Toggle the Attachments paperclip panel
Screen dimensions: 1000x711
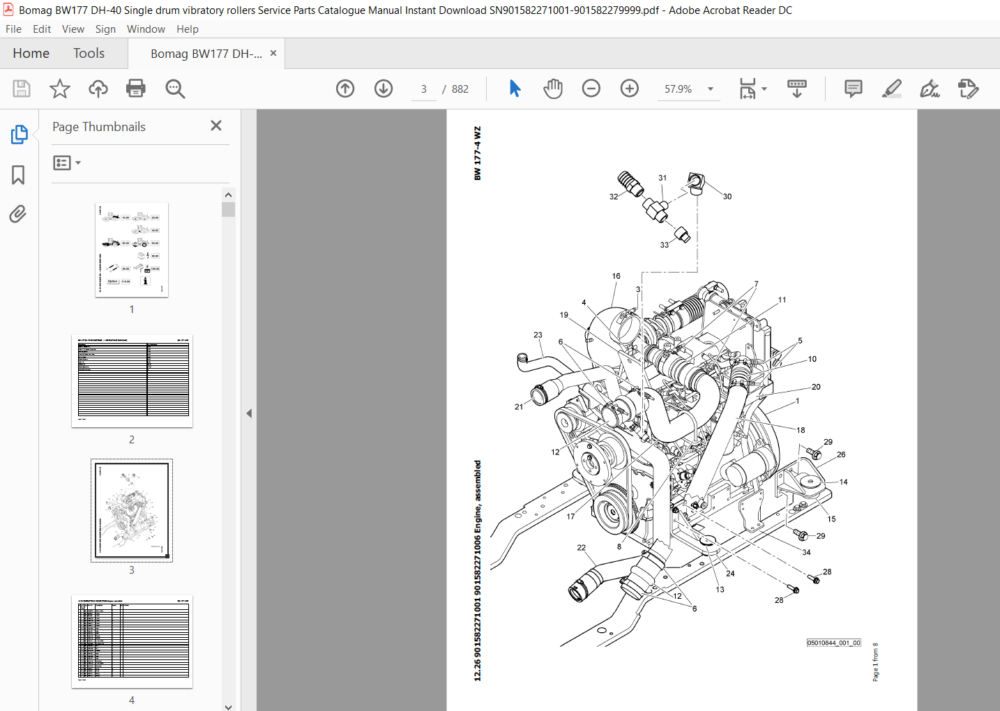18,214
